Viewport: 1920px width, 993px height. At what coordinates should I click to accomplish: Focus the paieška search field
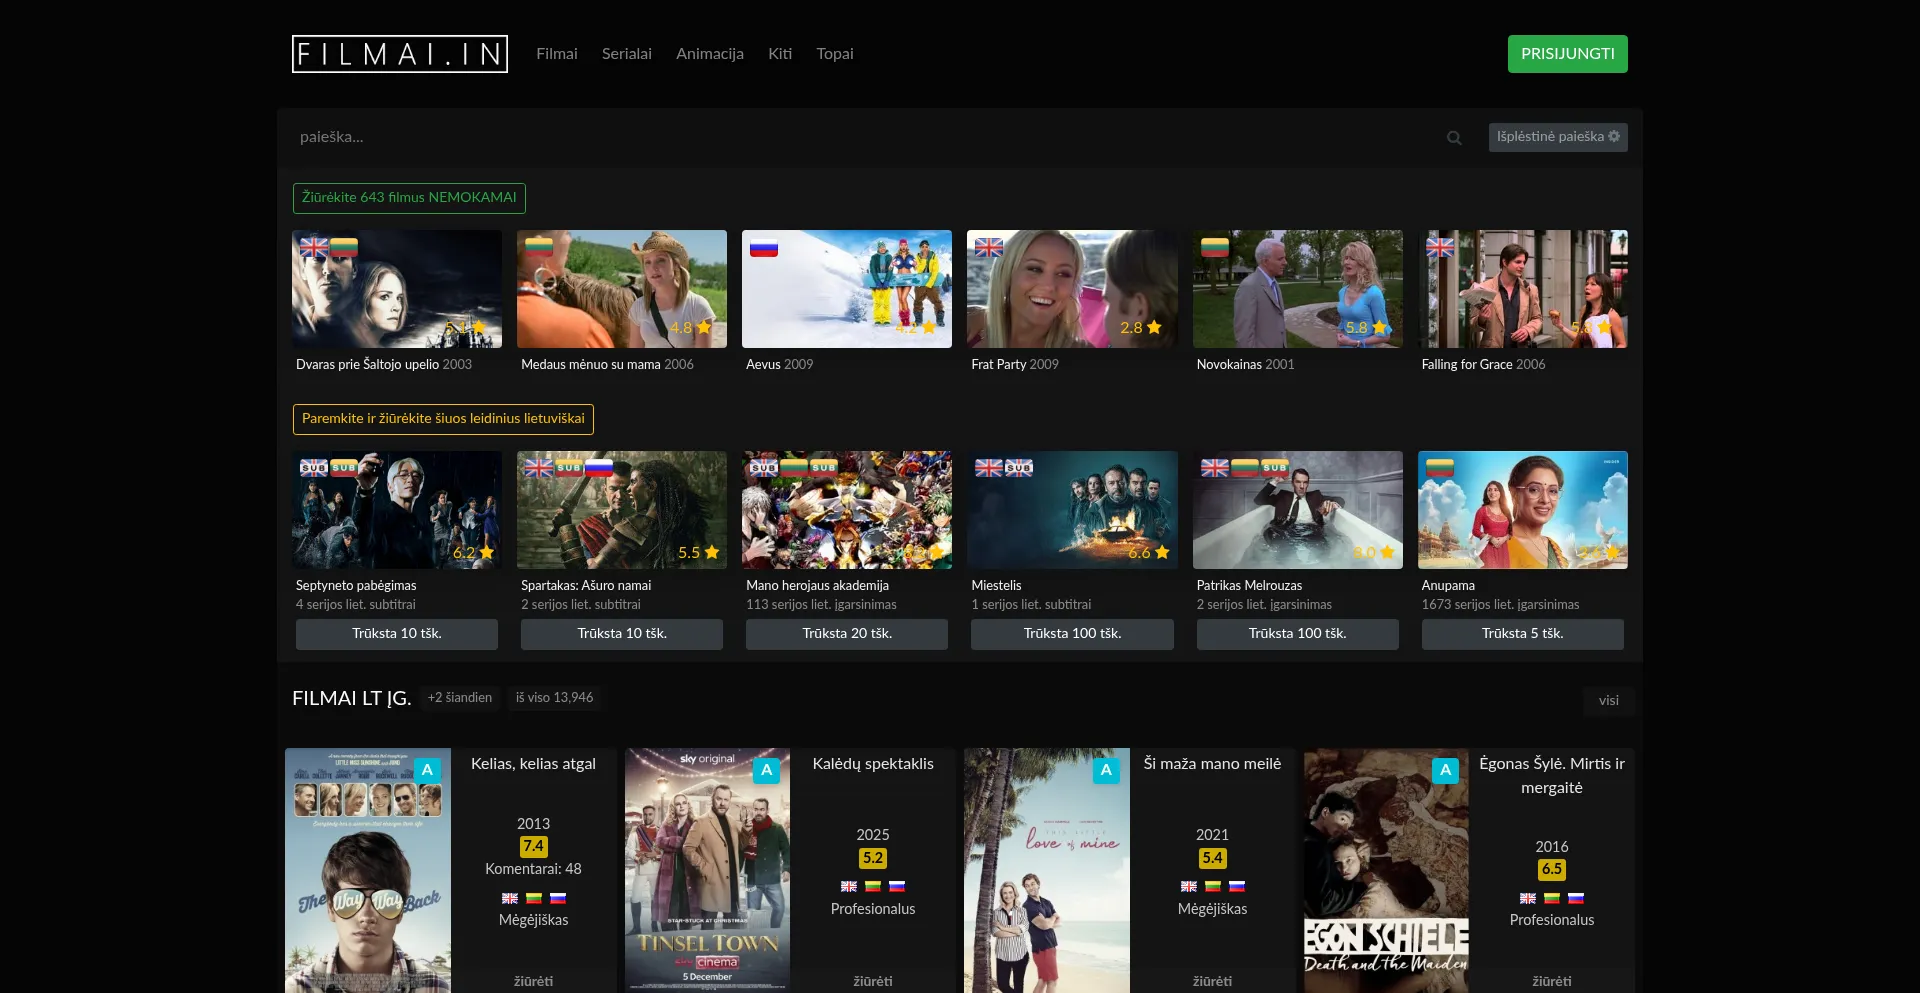pos(860,137)
